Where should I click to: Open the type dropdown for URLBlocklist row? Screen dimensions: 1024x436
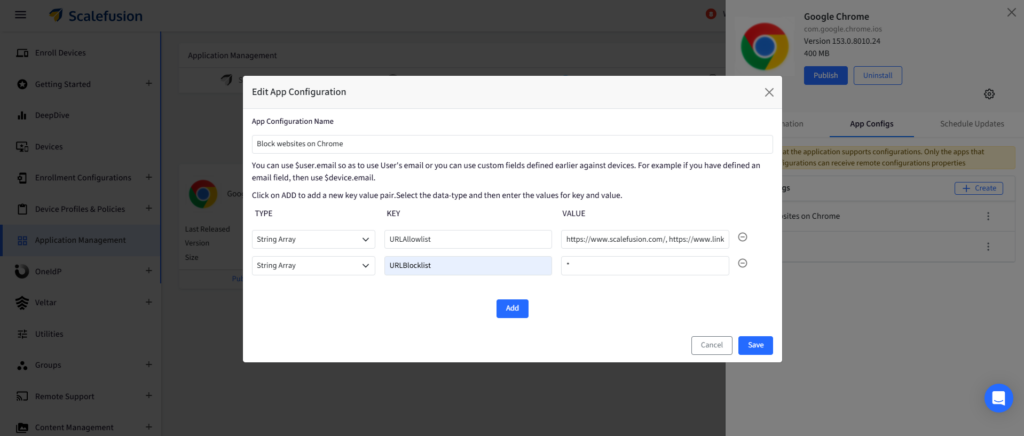pos(313,266)
